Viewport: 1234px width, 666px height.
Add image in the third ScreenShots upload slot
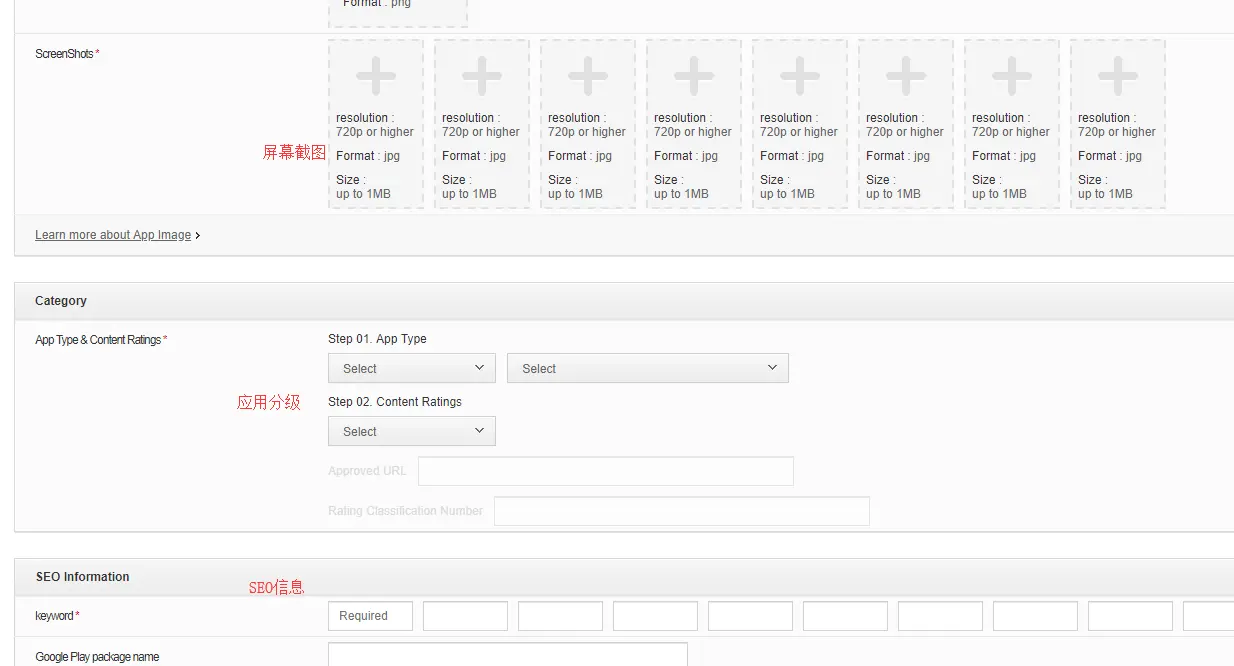point(588,124)
